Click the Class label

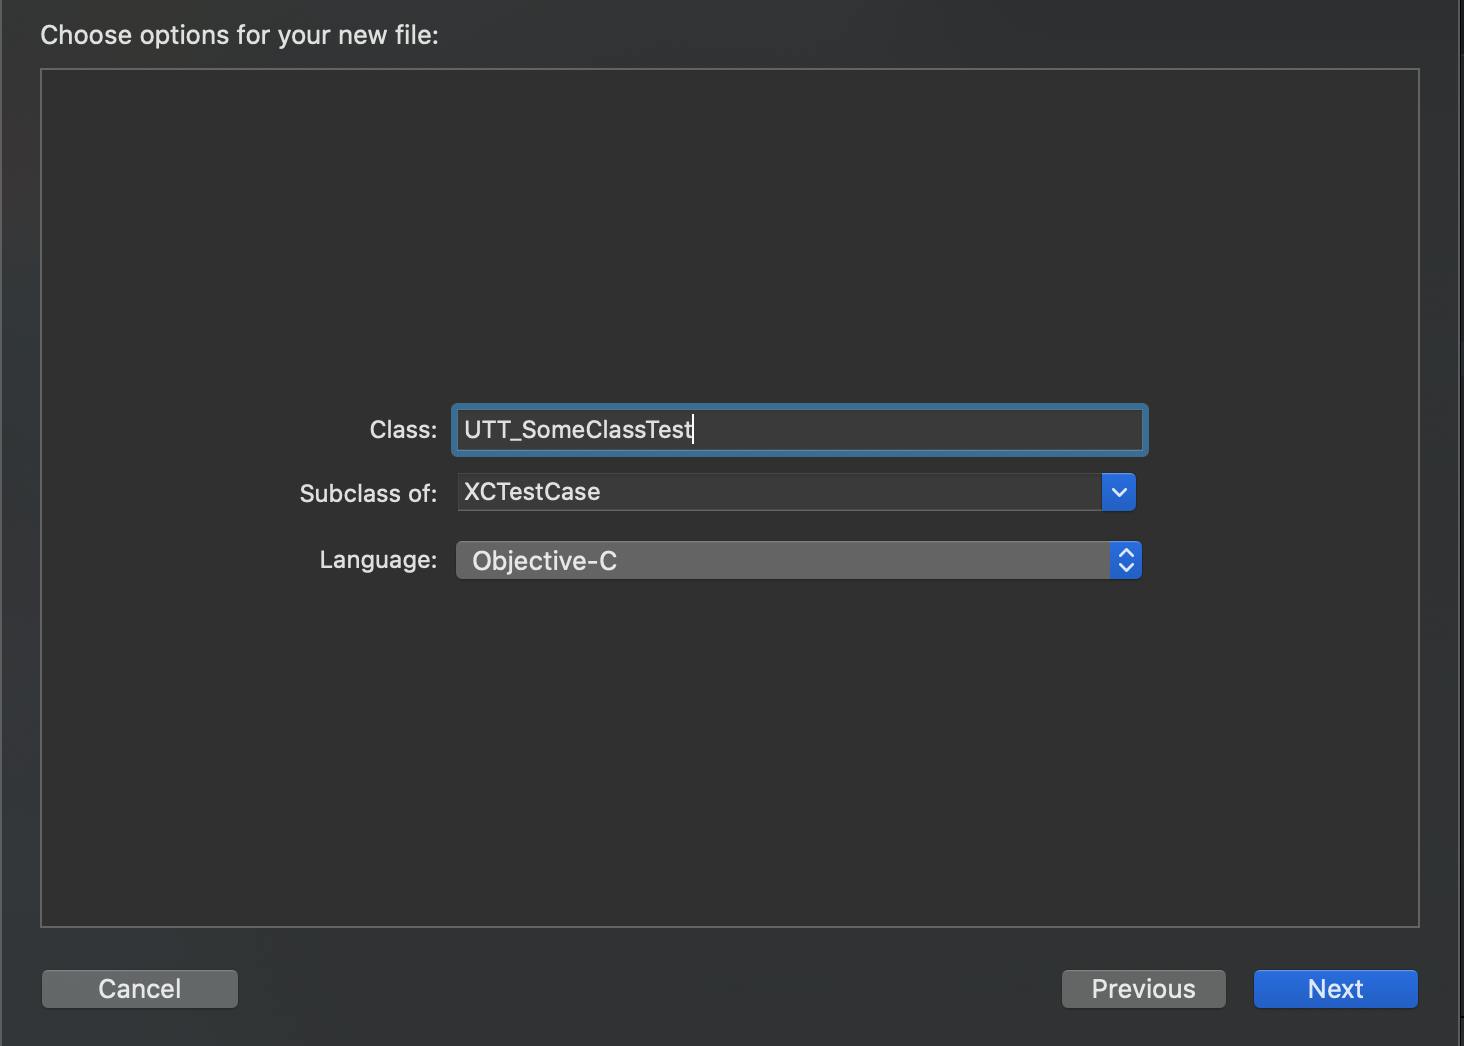point(403,429)
